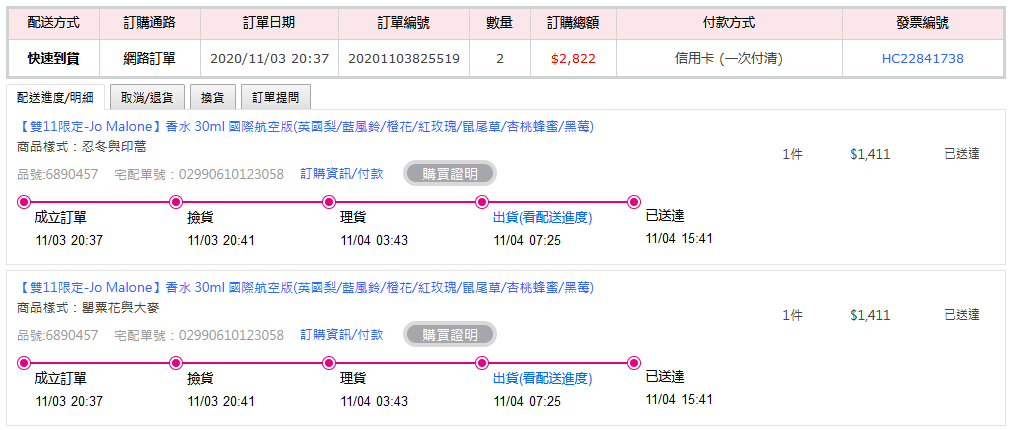The image size is (1013, 430).
Task: View 出貨(看配送進度) for the 忍冬與印蒿 item
Action: click(542, 218)
